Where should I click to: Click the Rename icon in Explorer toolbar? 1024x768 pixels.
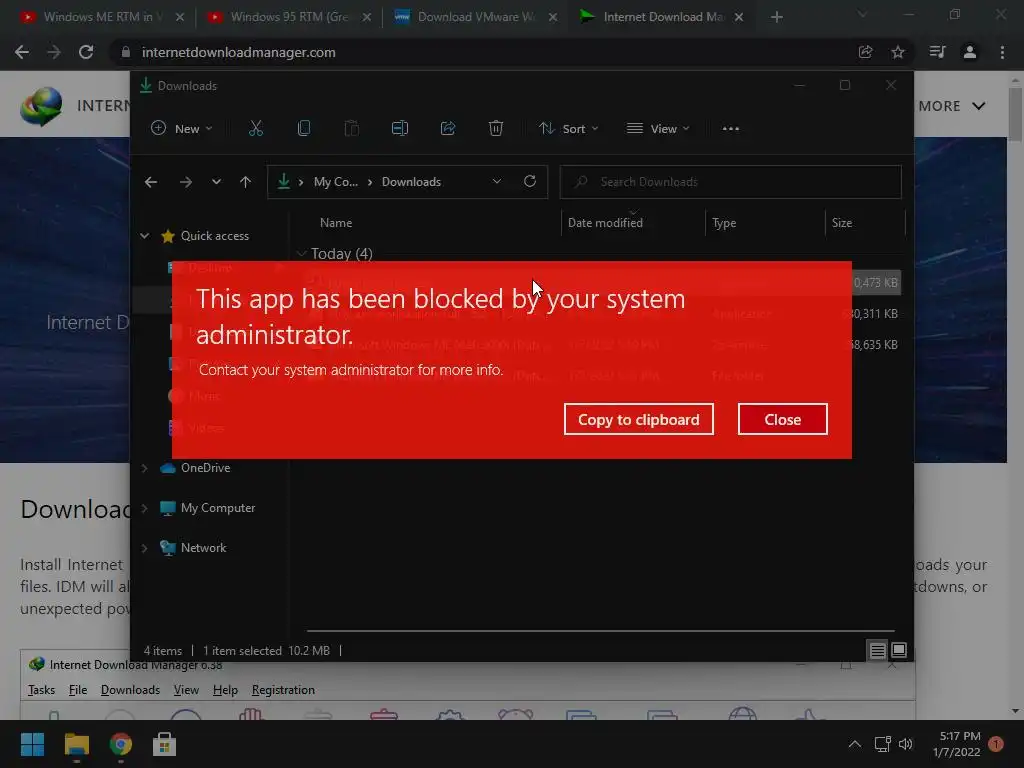click(x=400, y=129)
